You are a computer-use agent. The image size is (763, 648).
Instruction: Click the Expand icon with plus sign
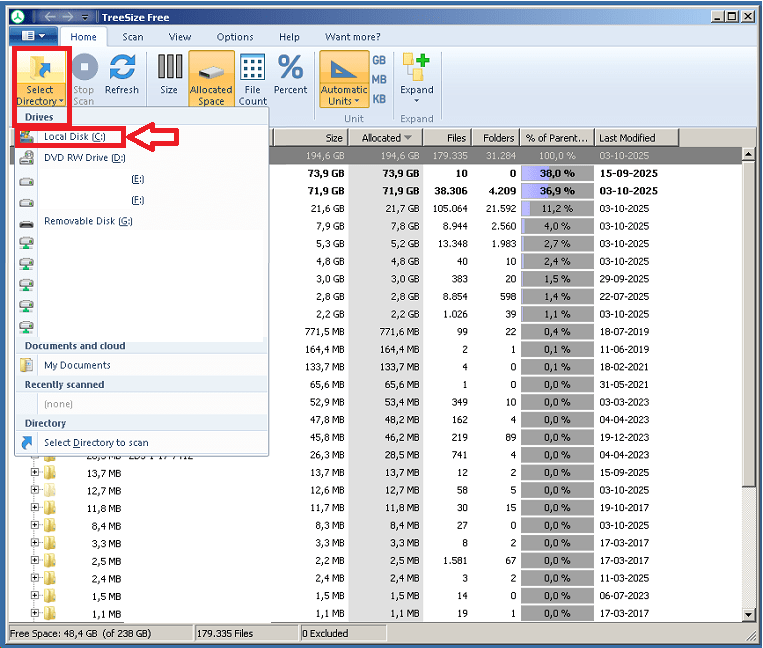416,68
